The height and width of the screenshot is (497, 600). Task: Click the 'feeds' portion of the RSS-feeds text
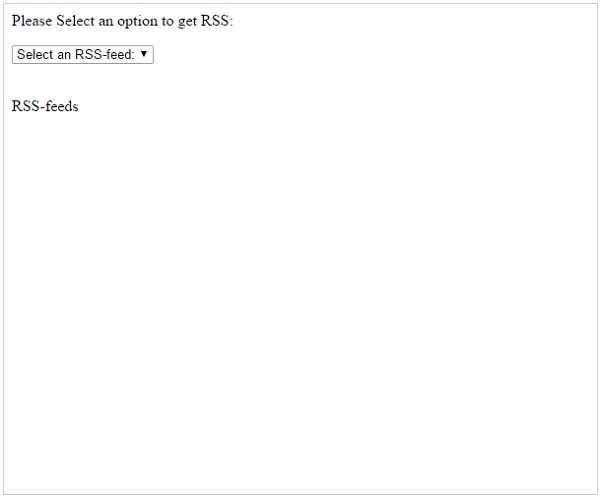pyautogui.click(x=62, y=106)
